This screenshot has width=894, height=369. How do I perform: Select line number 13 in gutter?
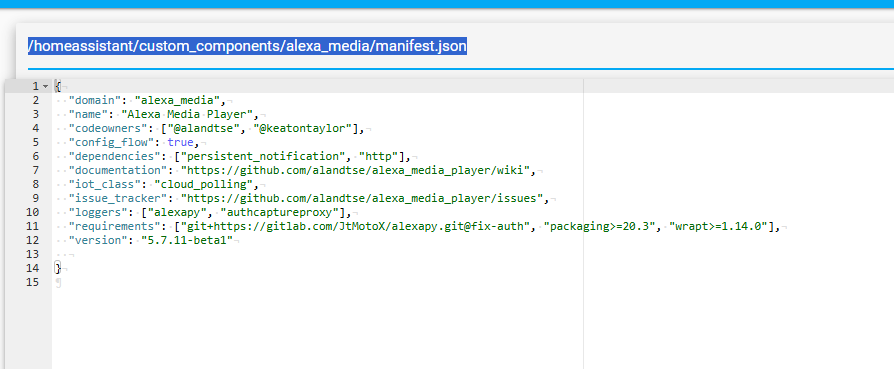(x=33, y=254)
